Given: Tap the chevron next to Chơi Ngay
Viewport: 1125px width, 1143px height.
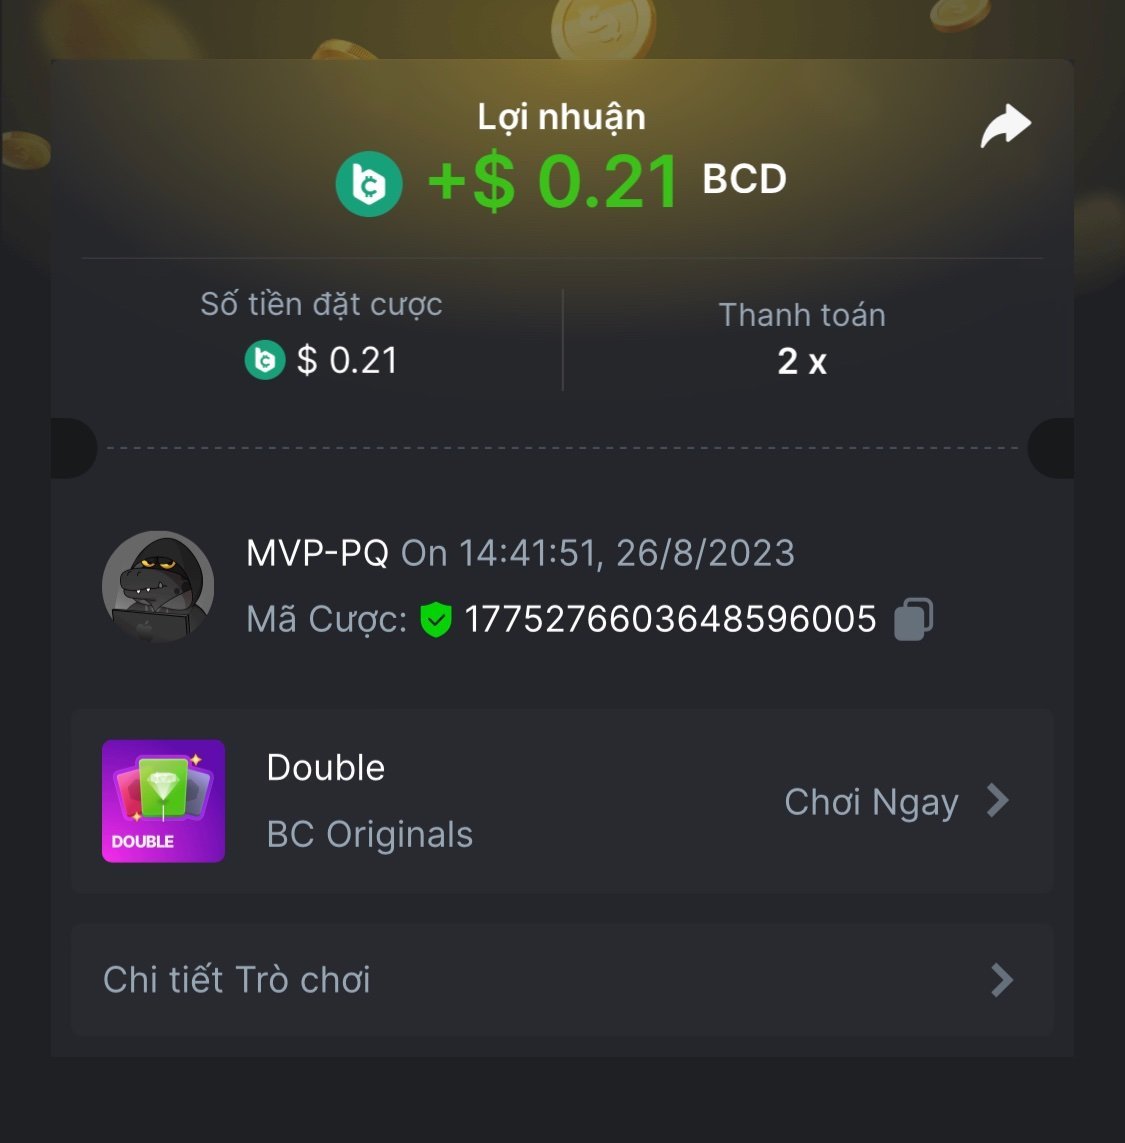Looking at the screenshot, I should tap(997, 800).
